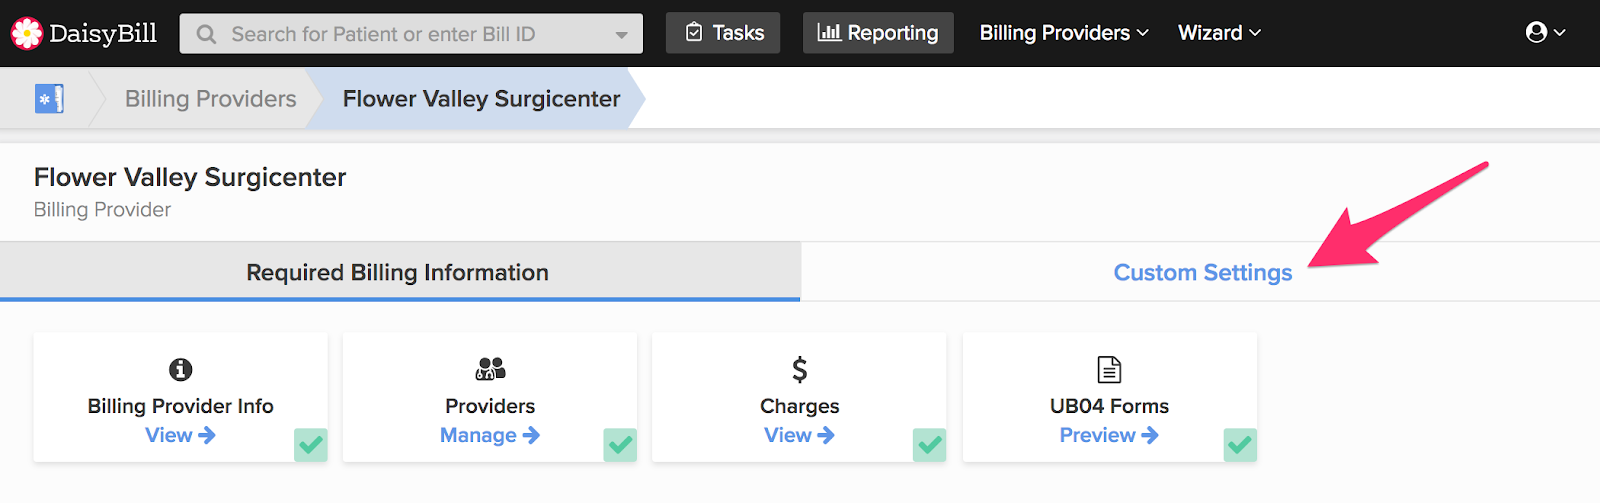The image size is (1600, 503).
Task: Expand the Billing Providers dropdown menu
Action: coord(1064,33)
